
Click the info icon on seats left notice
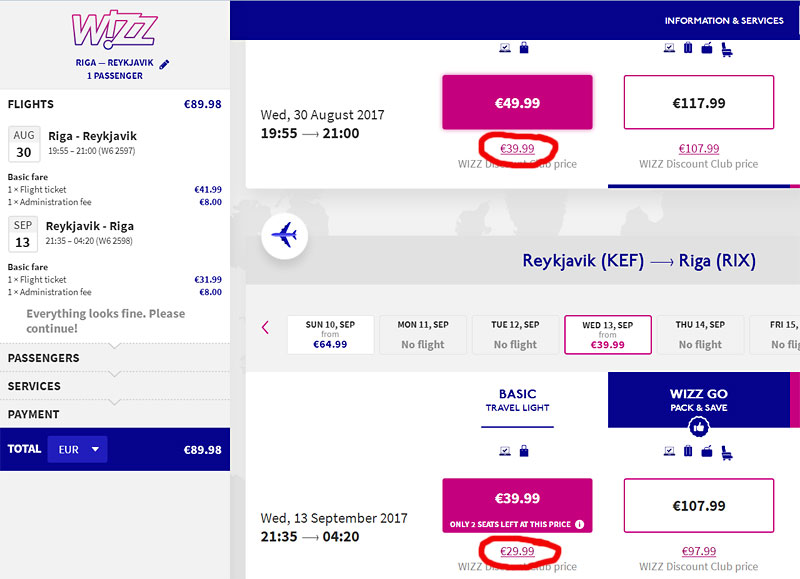[580, 524]
